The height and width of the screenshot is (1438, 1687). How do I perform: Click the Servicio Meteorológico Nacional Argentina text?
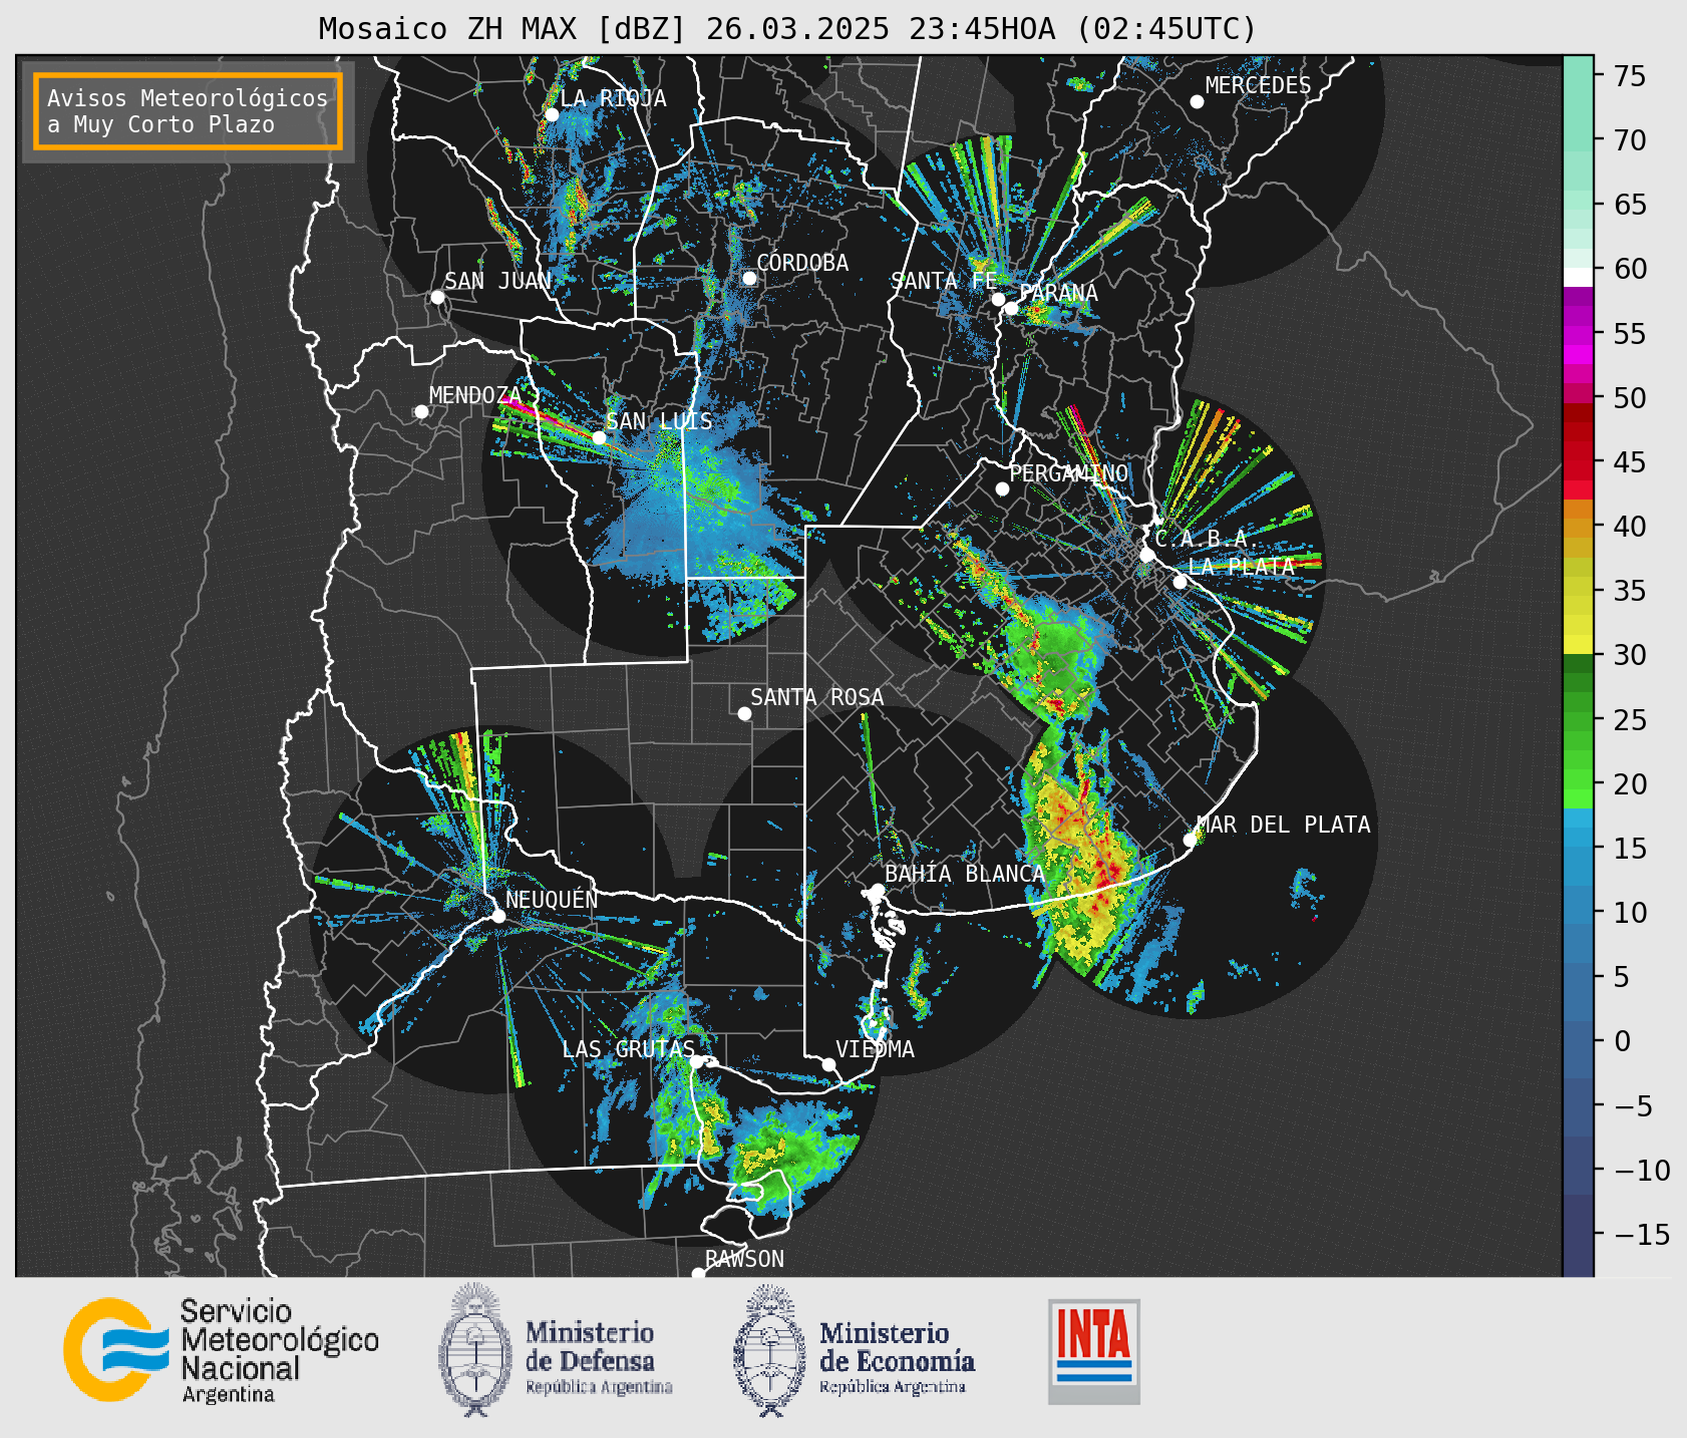279,1351
